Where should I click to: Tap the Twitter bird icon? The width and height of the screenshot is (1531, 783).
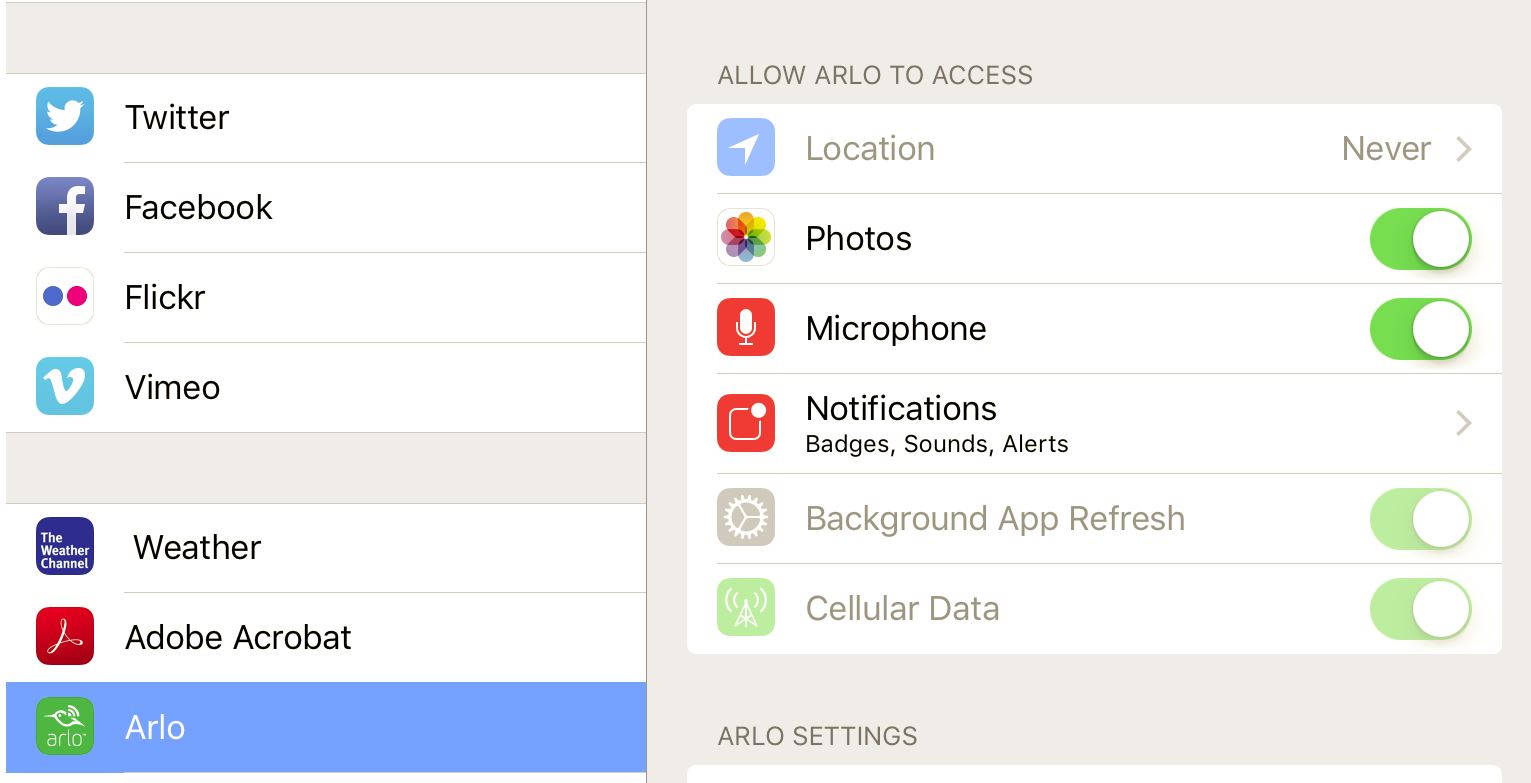pyautogui.click(x=65, y=117)
